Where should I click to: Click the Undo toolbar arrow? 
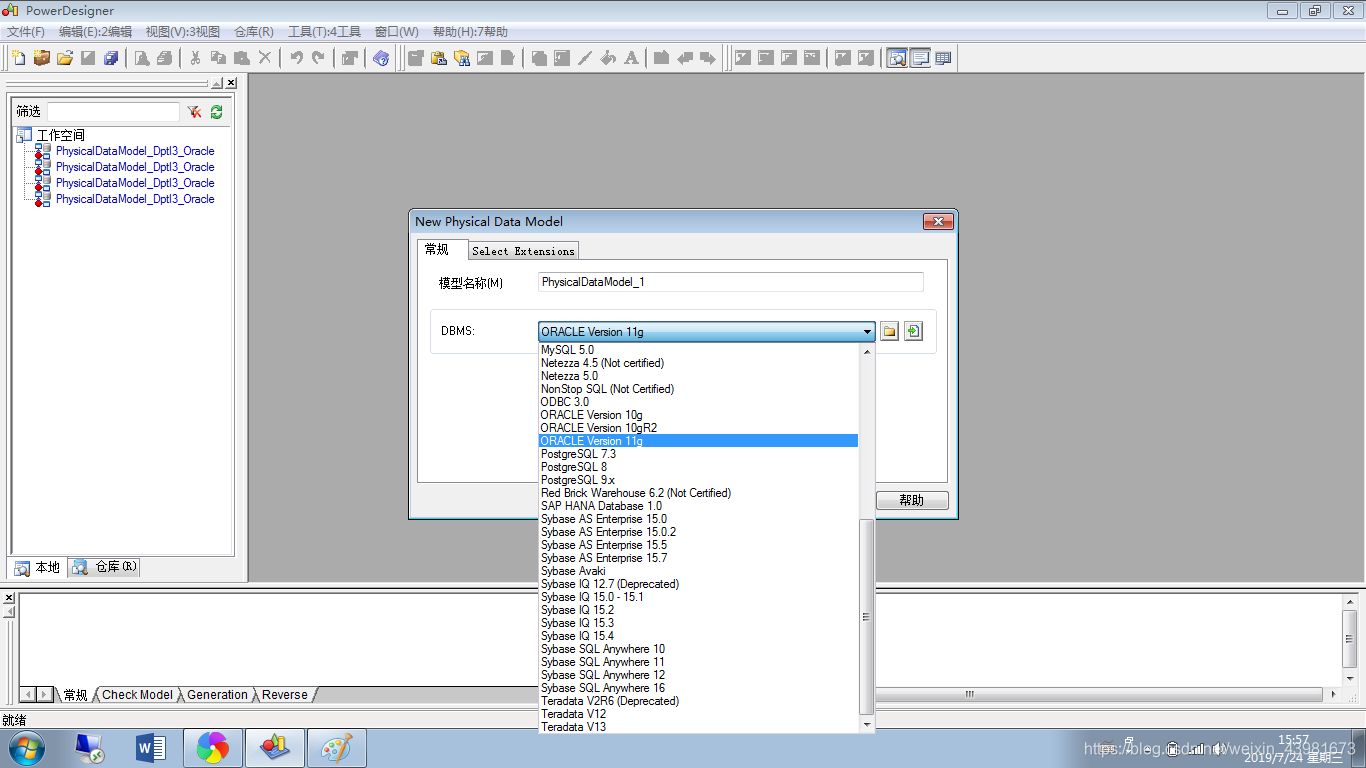(296, 58)
